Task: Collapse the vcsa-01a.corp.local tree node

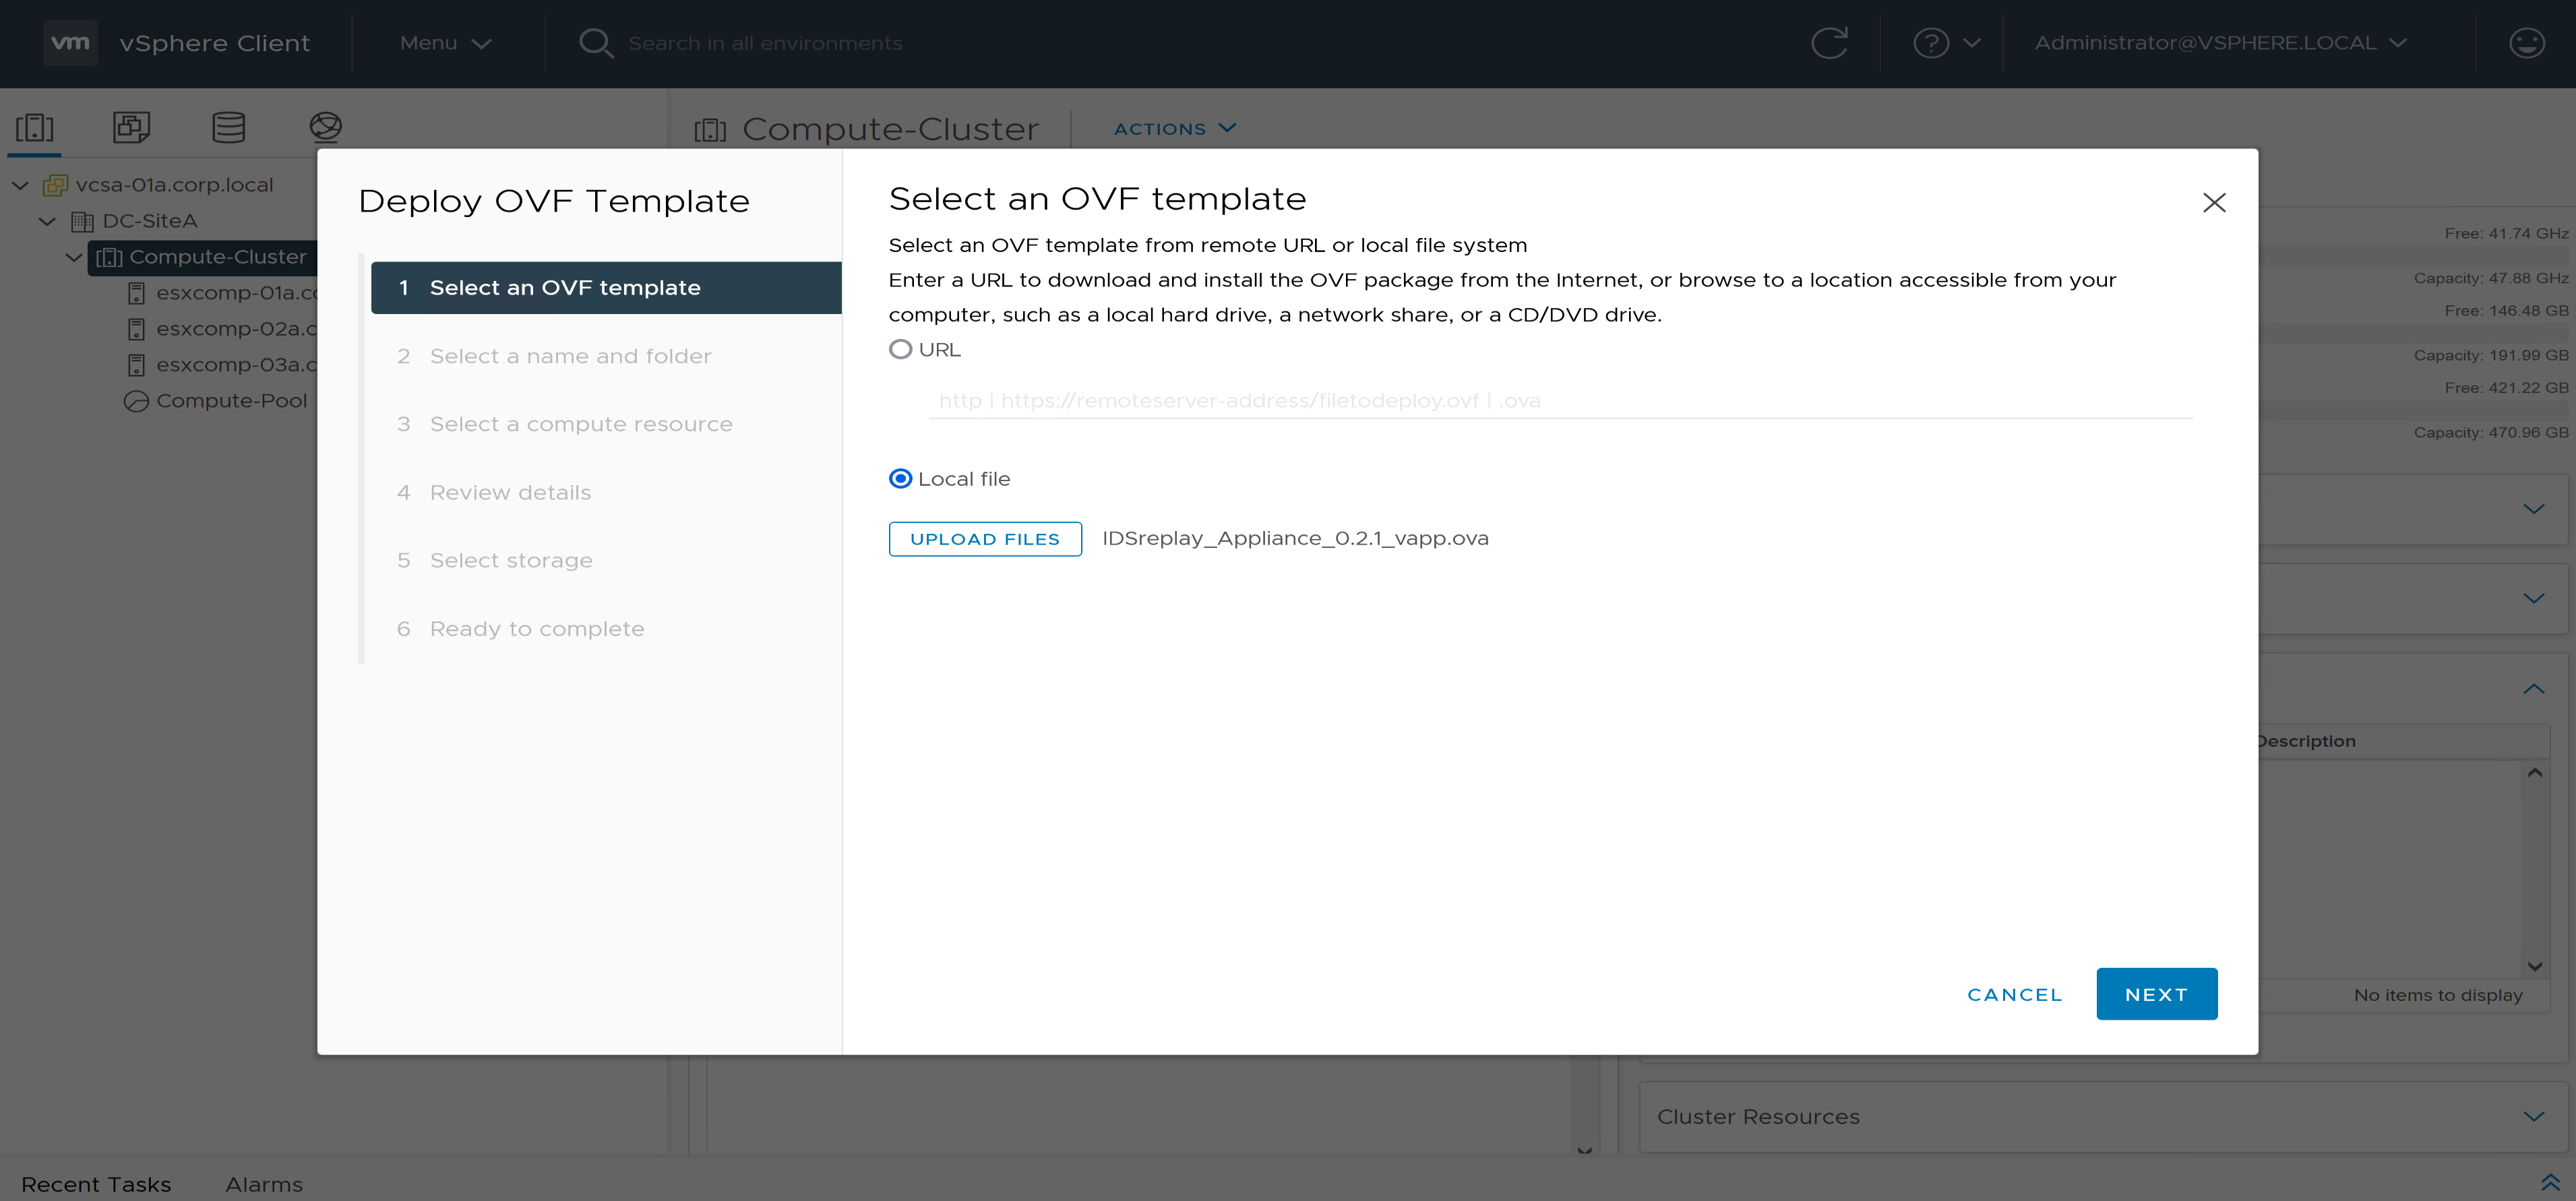Action: [x=20, y=185]
